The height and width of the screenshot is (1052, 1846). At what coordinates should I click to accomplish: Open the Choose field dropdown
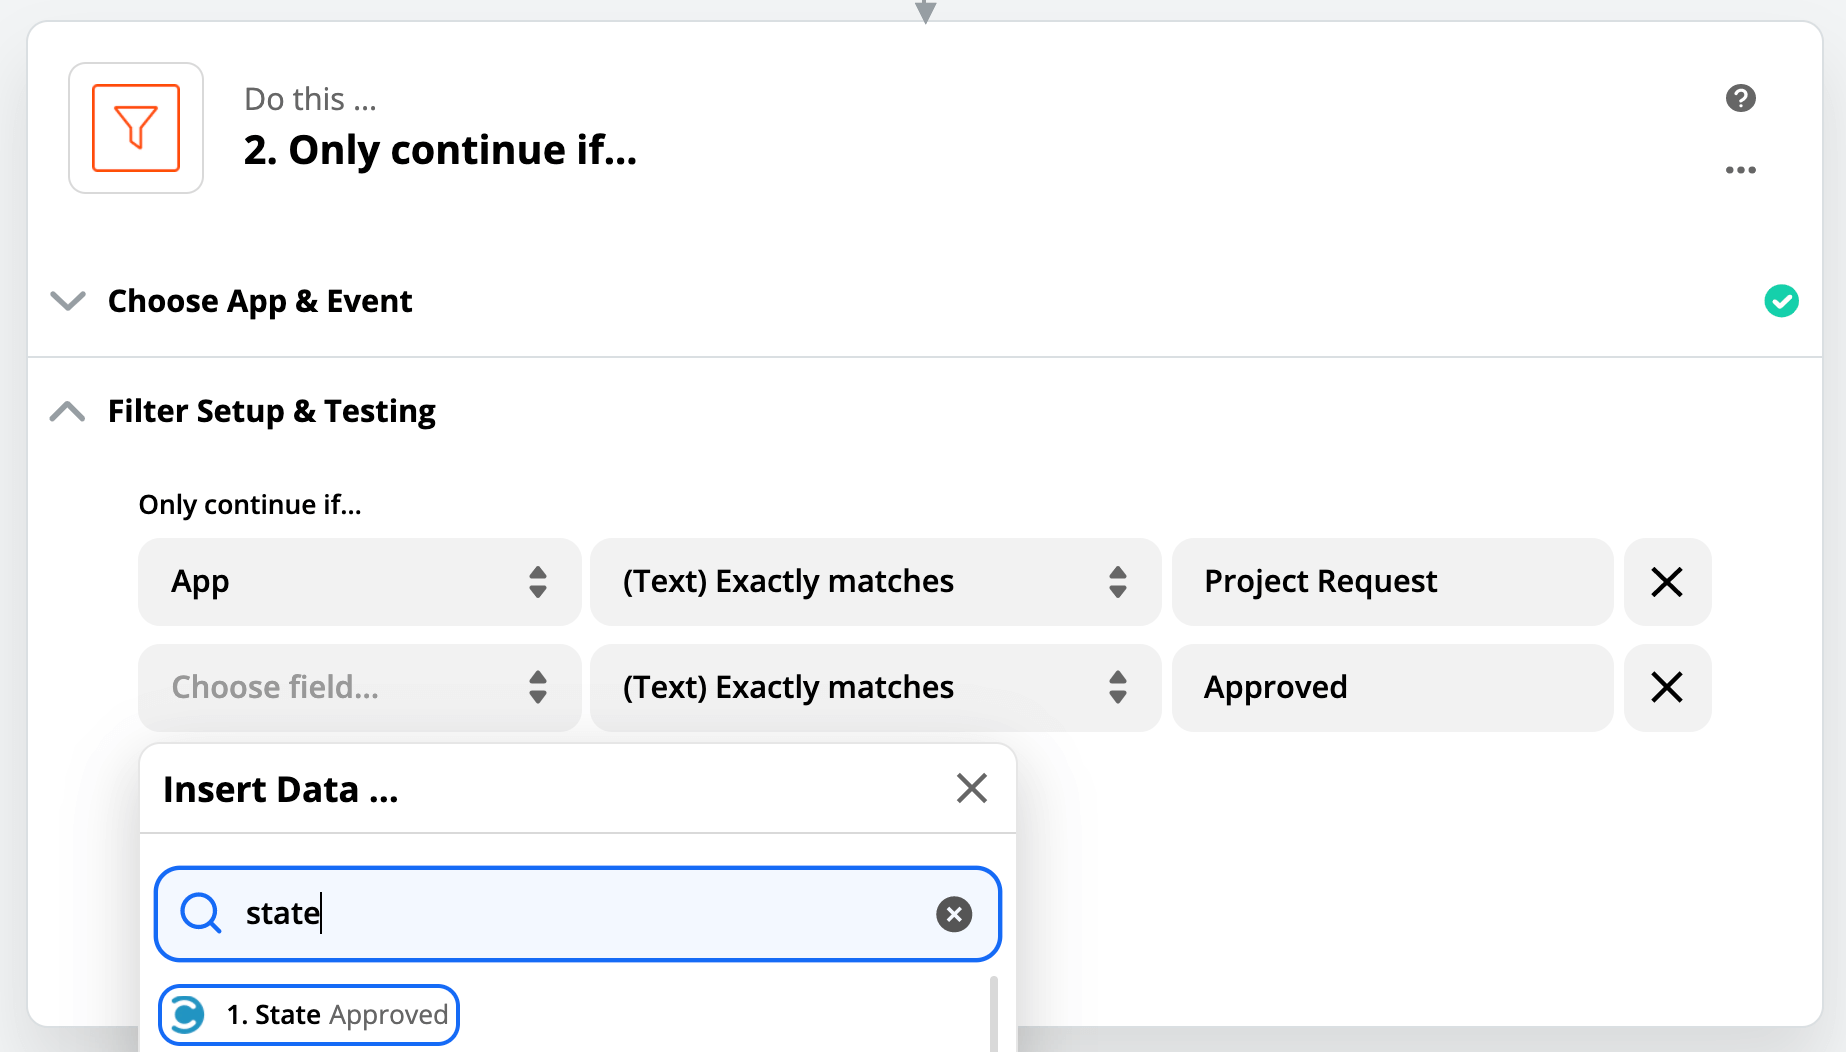coord(359,688)
